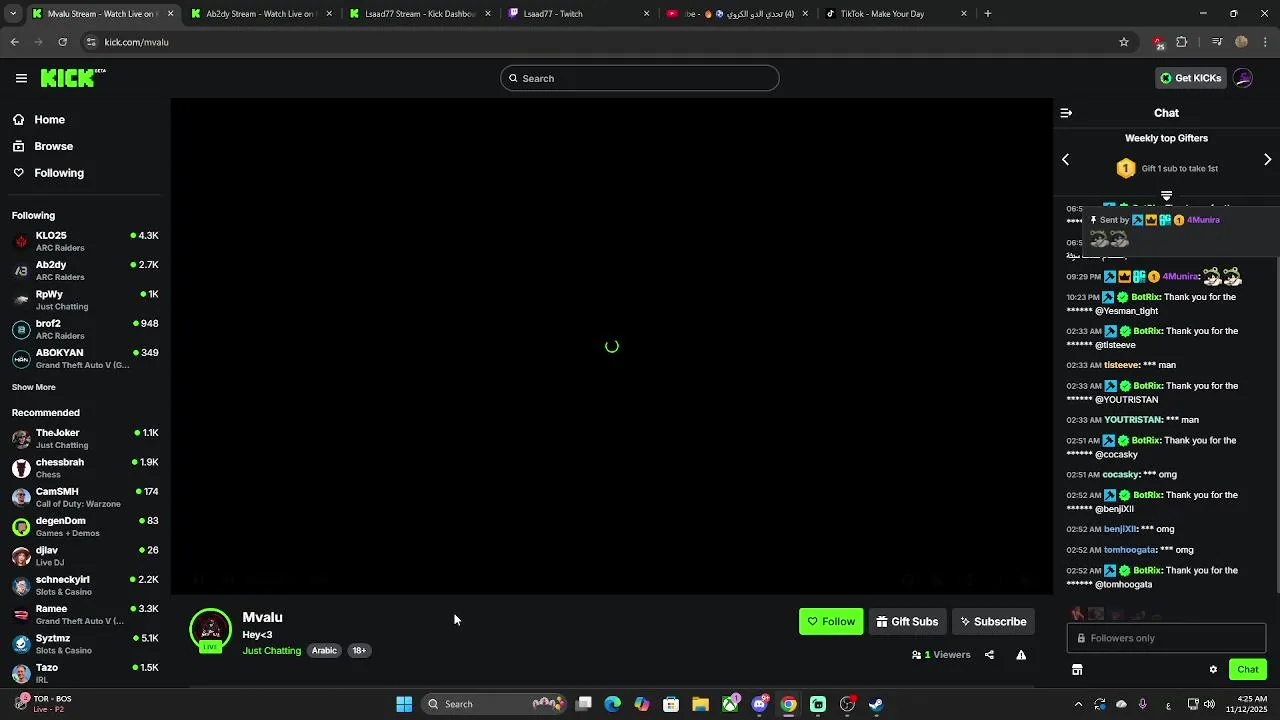
Task: Show next weekly top gifters slide
Action: [1267, 160]
